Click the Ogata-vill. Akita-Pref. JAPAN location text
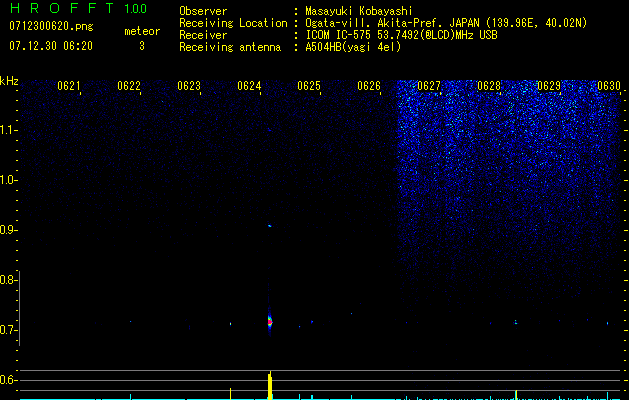The width and height of the screenshot is (629, 400). [x=446, y=23]
